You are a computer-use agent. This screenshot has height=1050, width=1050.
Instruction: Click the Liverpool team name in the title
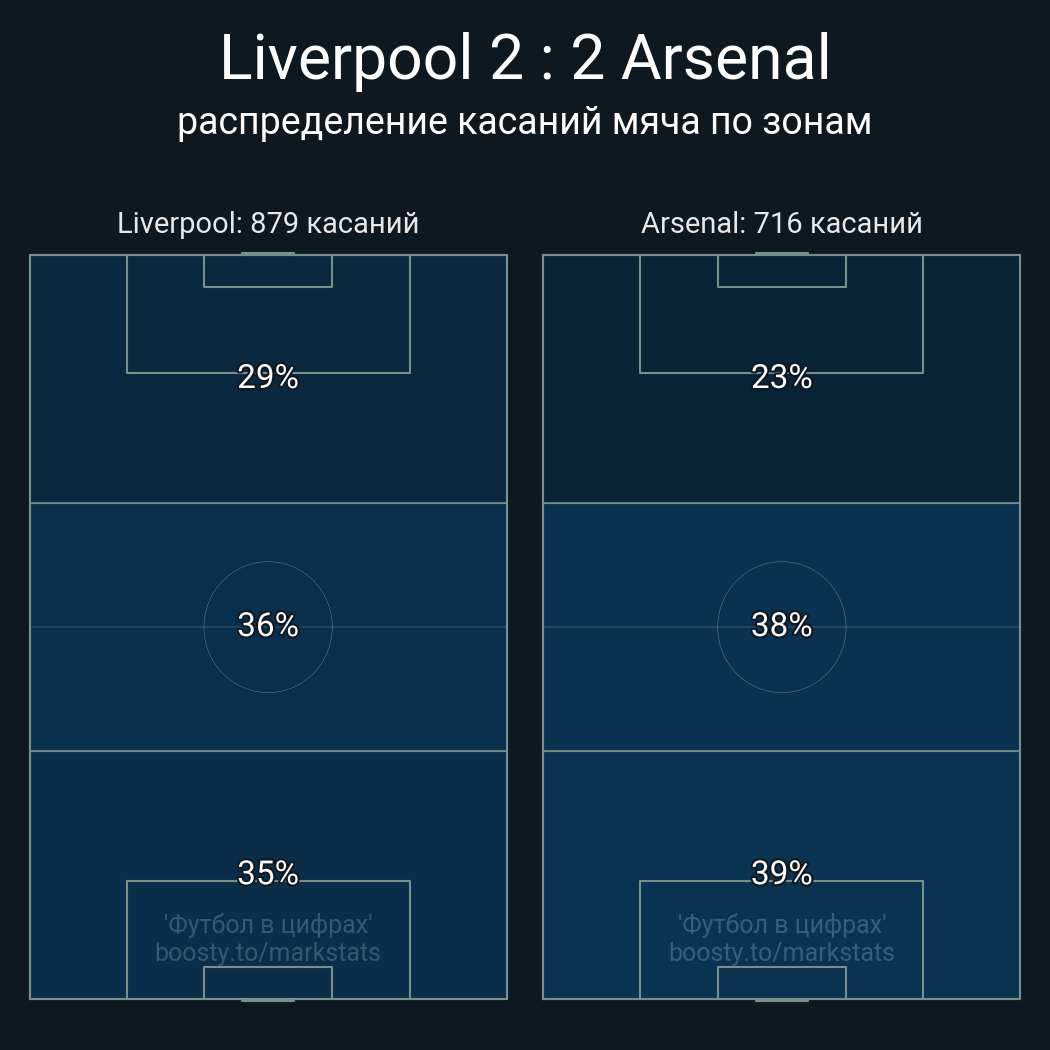click(345, 58)
